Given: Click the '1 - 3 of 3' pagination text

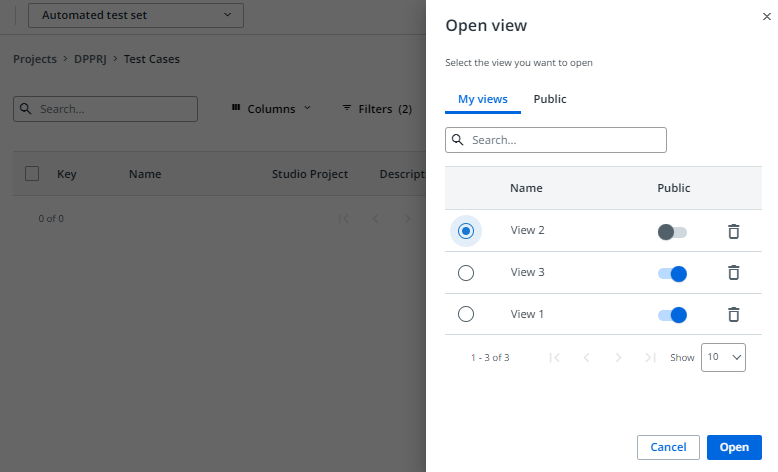Looking at the screenshot, I should (490, 357).
